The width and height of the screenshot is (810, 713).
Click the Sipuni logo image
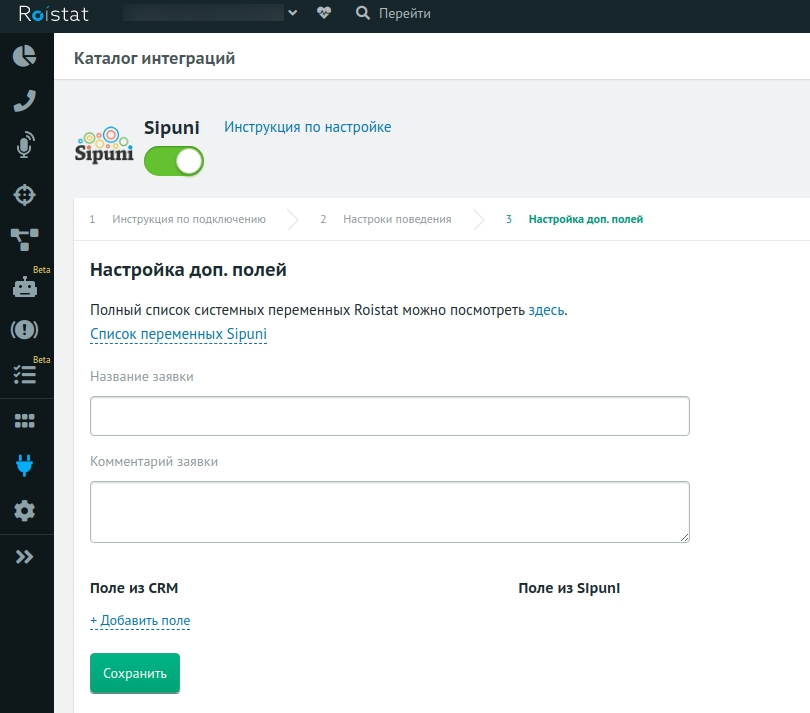[x=104, y=145]
